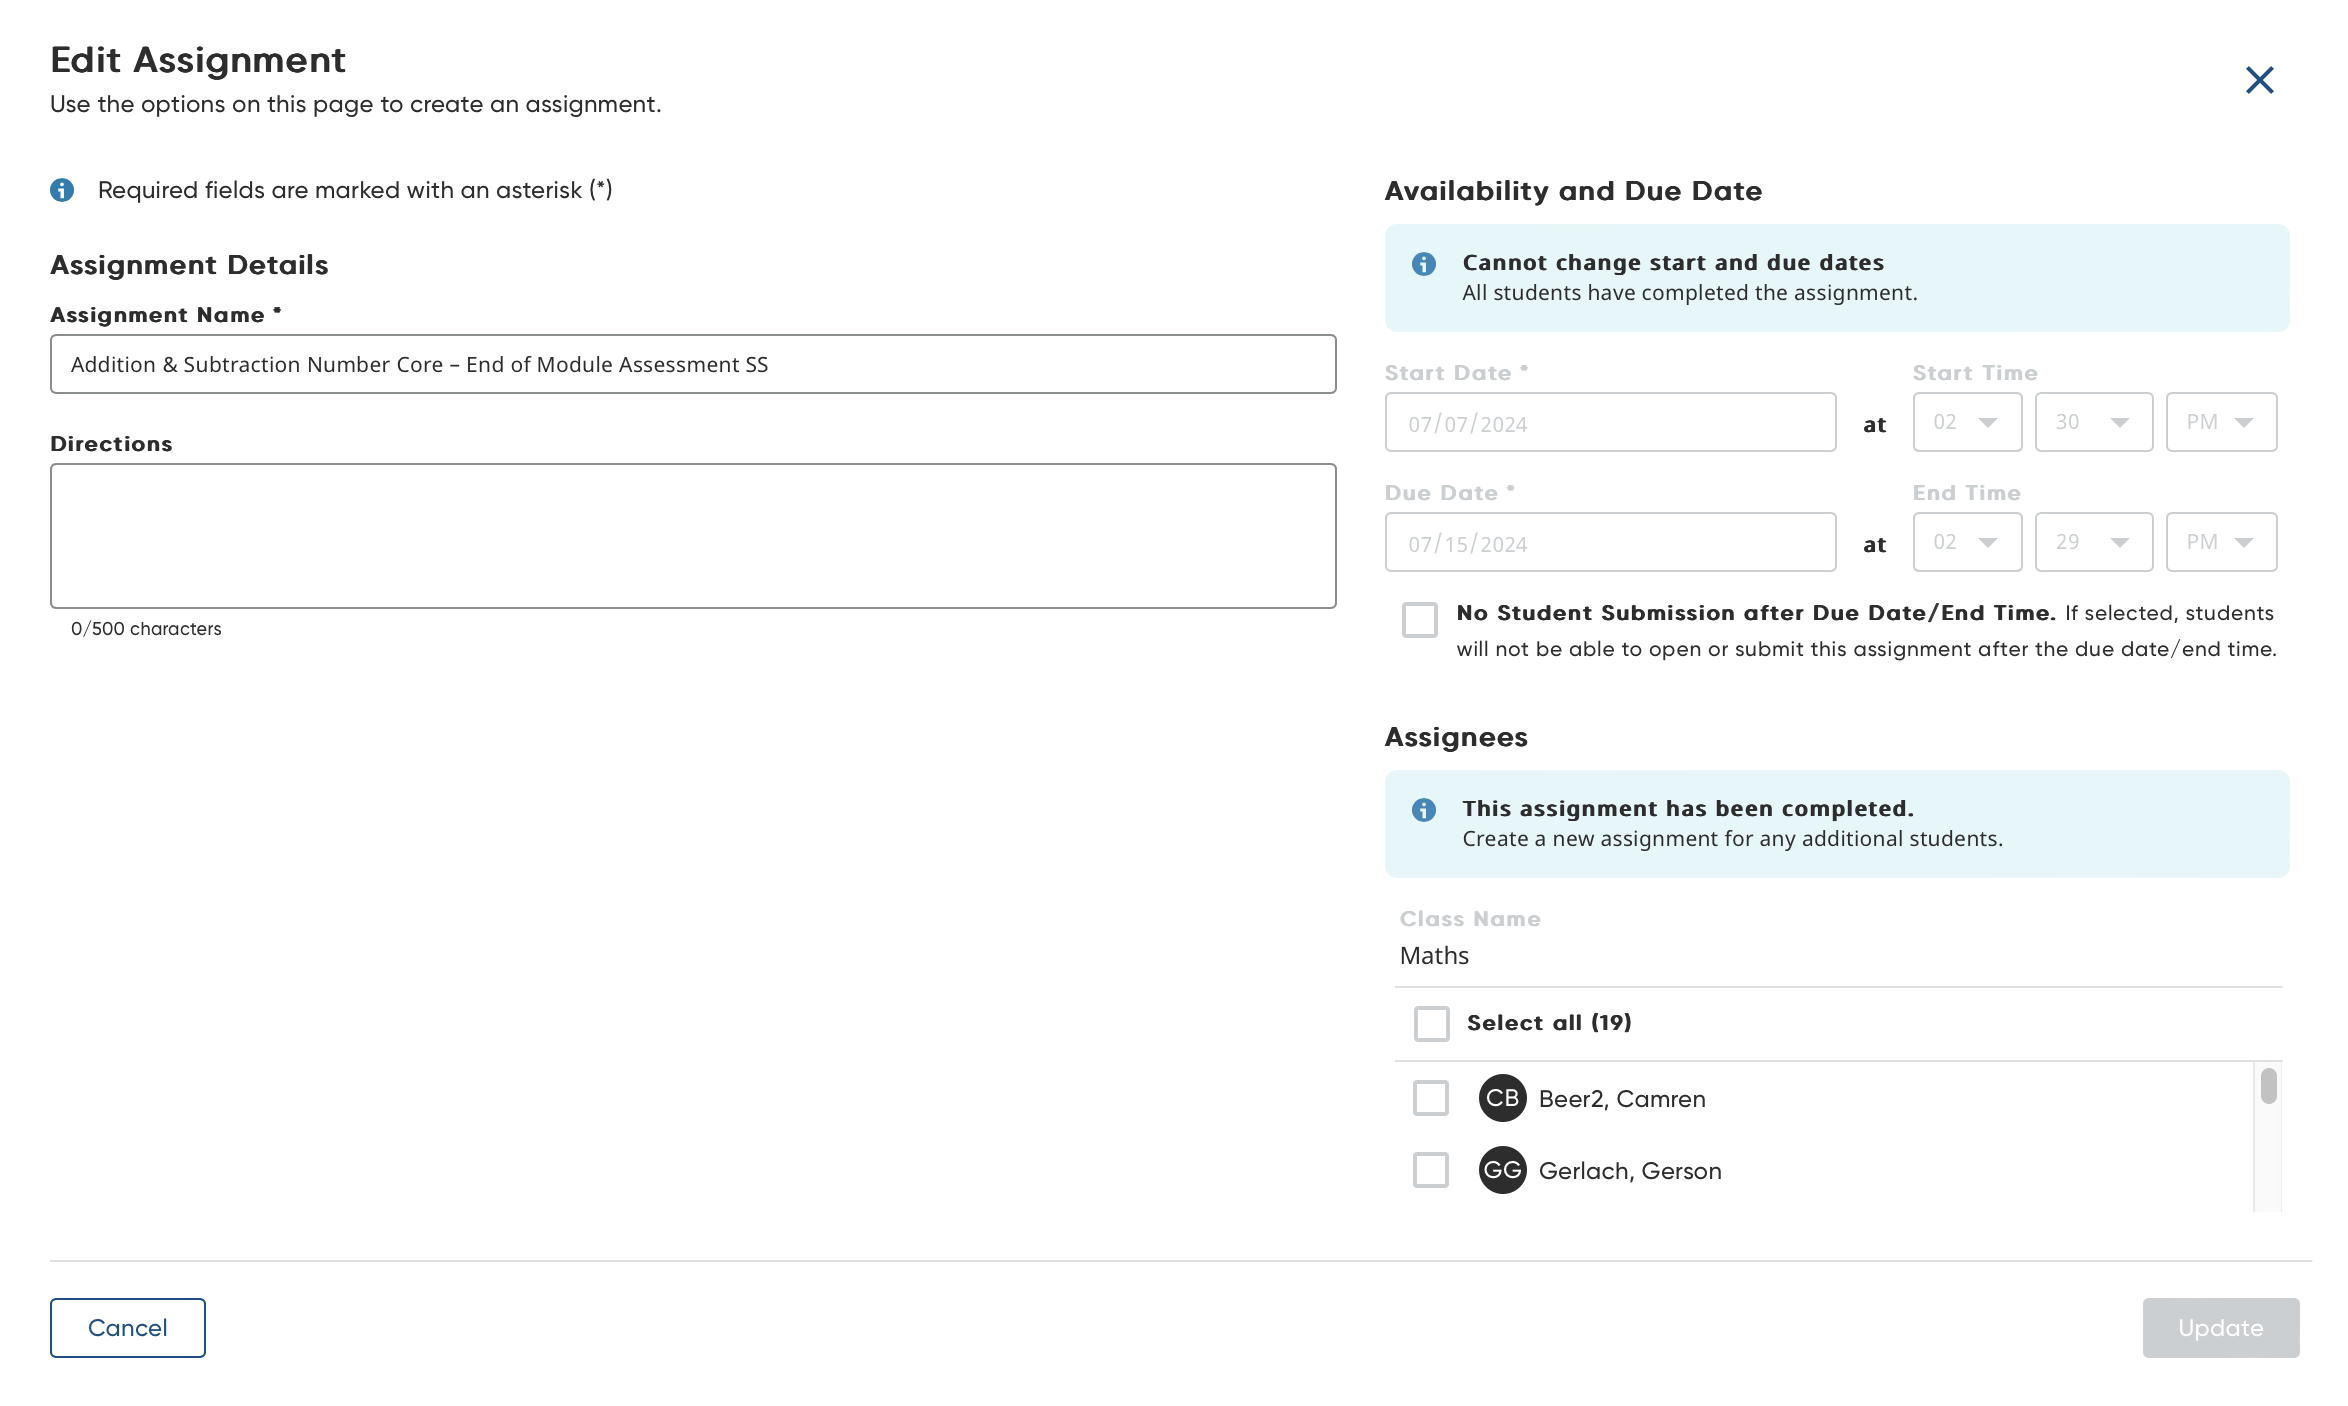Screen dimensions: 2348x1406
Task: Check 'No Student Submission after Due Date' box
Action: [x=1419, y=620]
